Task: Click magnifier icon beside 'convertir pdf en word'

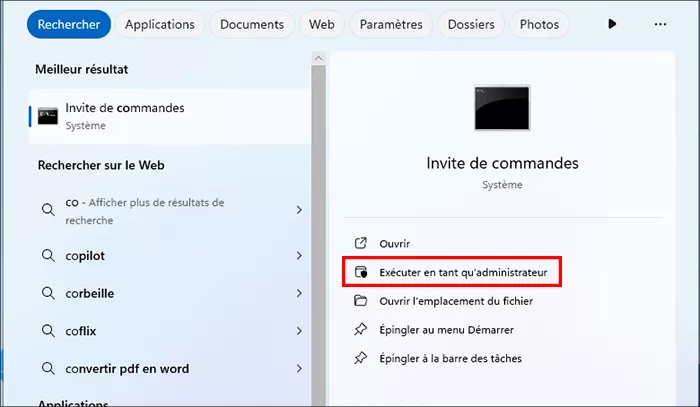Action: click(x=48, y=369)
